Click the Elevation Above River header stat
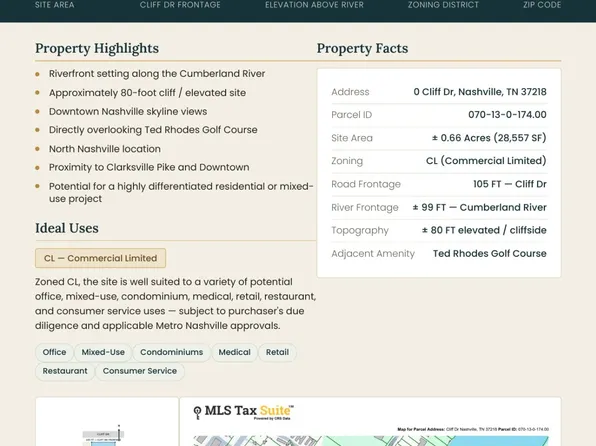This screenshot has height=446, width=596. pos(314,5)
